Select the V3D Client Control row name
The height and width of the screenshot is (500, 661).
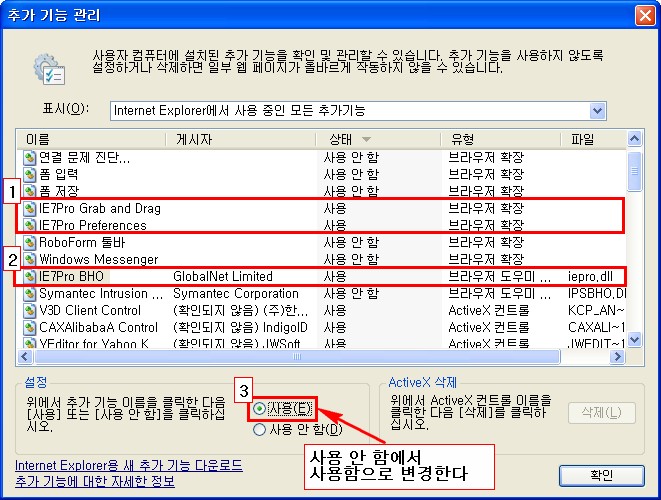[90, 310]
